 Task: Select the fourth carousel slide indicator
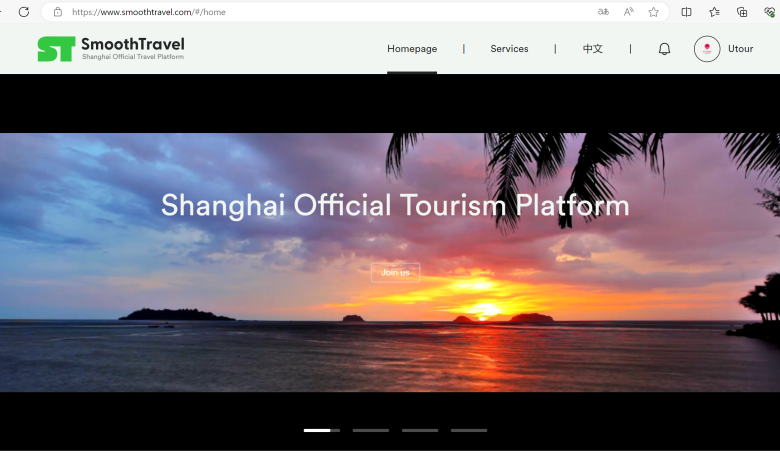tap(469, 430)
